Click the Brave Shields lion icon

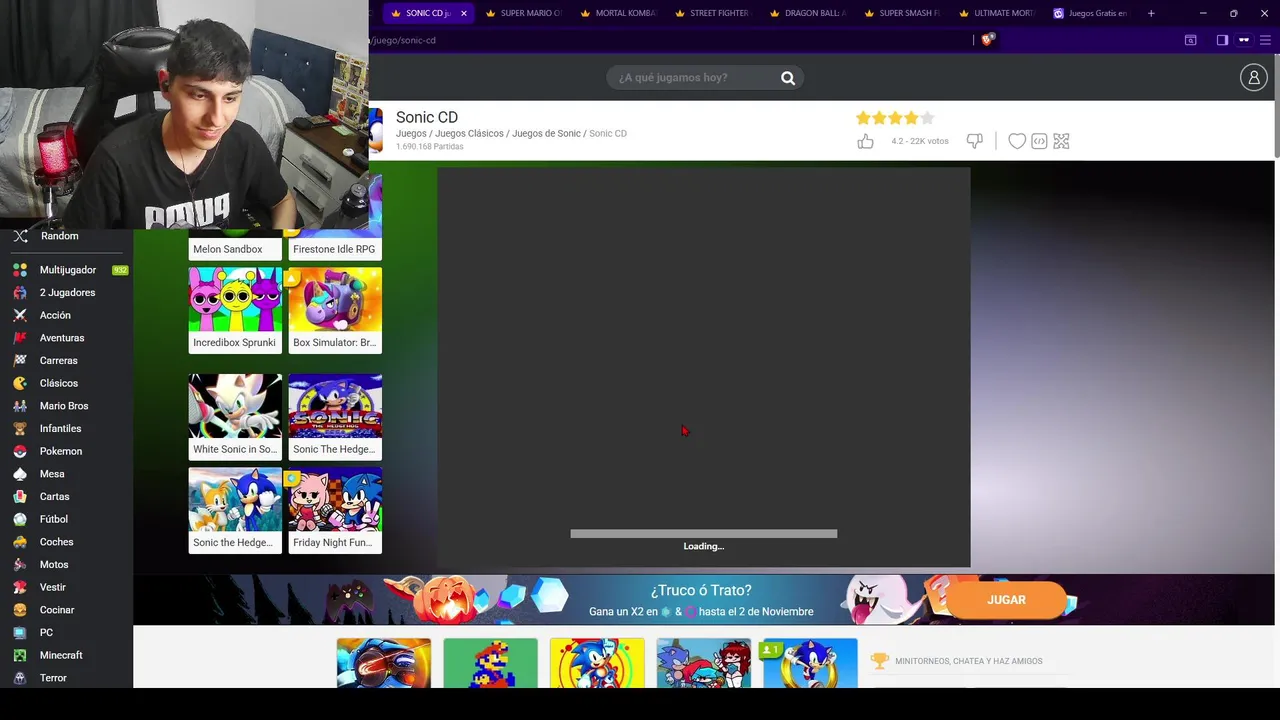(988, 40)
